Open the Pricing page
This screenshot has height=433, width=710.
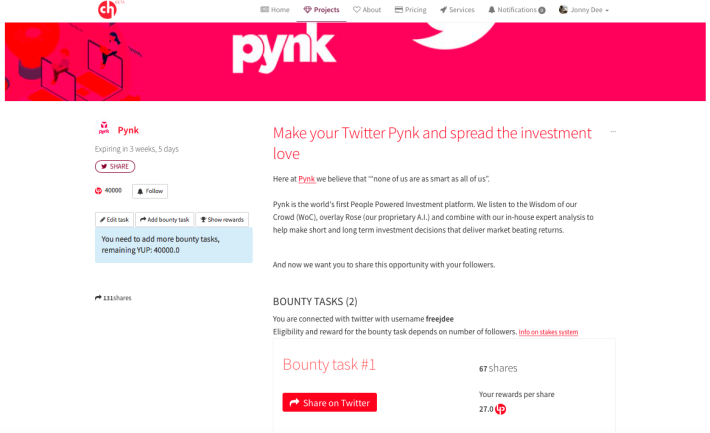411,10
